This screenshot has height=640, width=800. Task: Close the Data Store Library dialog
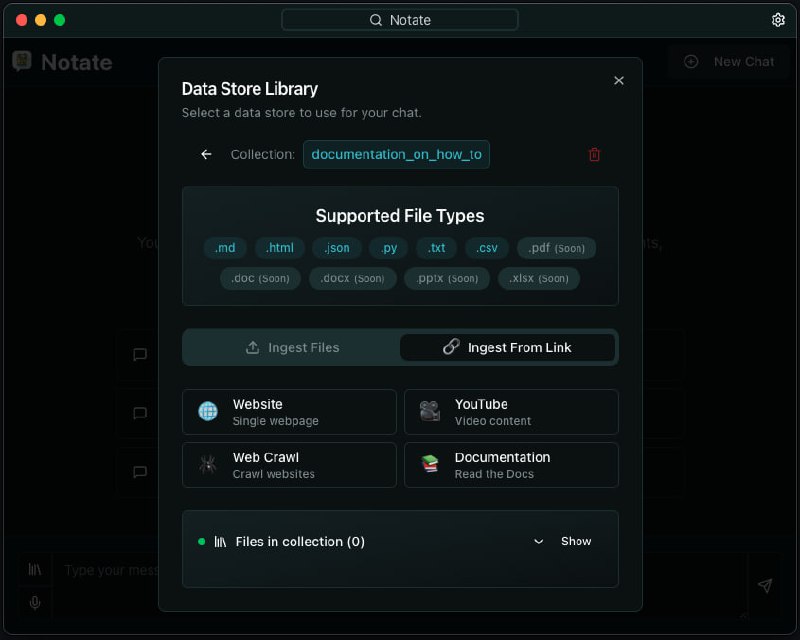[x=618, y=81]
